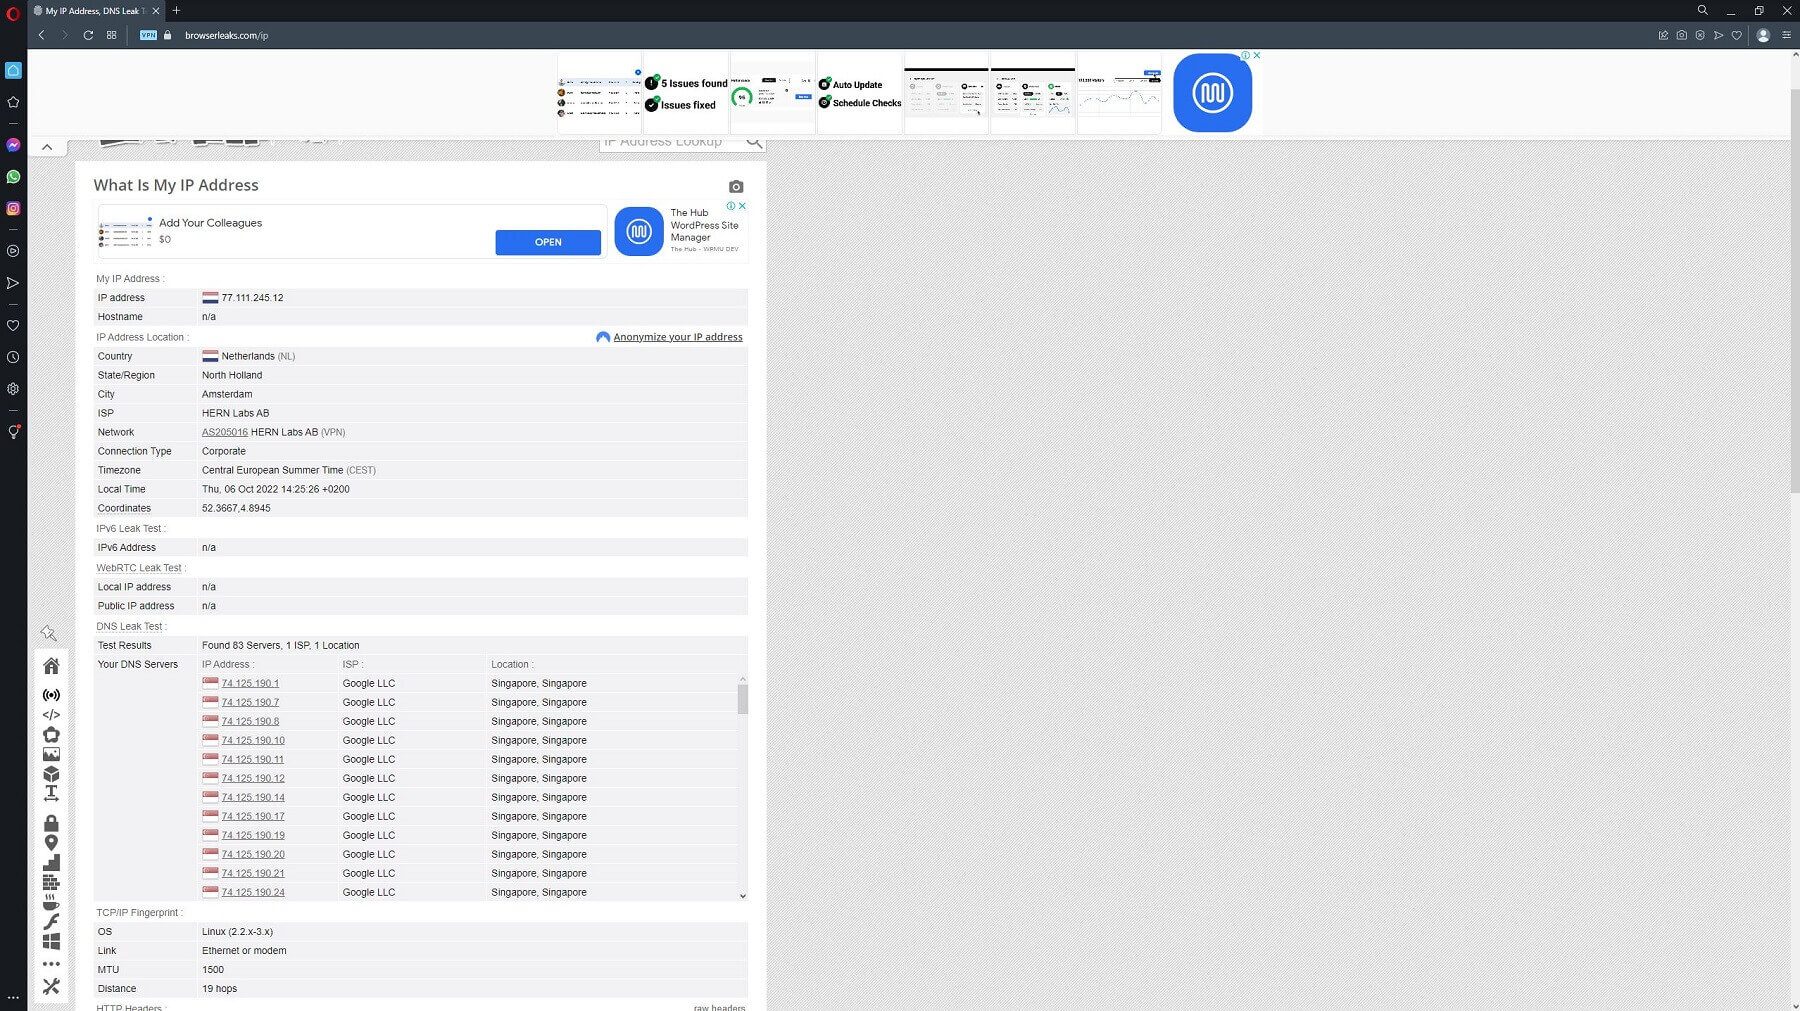Screen dimensions: 1800x1011
Task: Close the My IP Address tab
Action: click(x=155, y=10)
